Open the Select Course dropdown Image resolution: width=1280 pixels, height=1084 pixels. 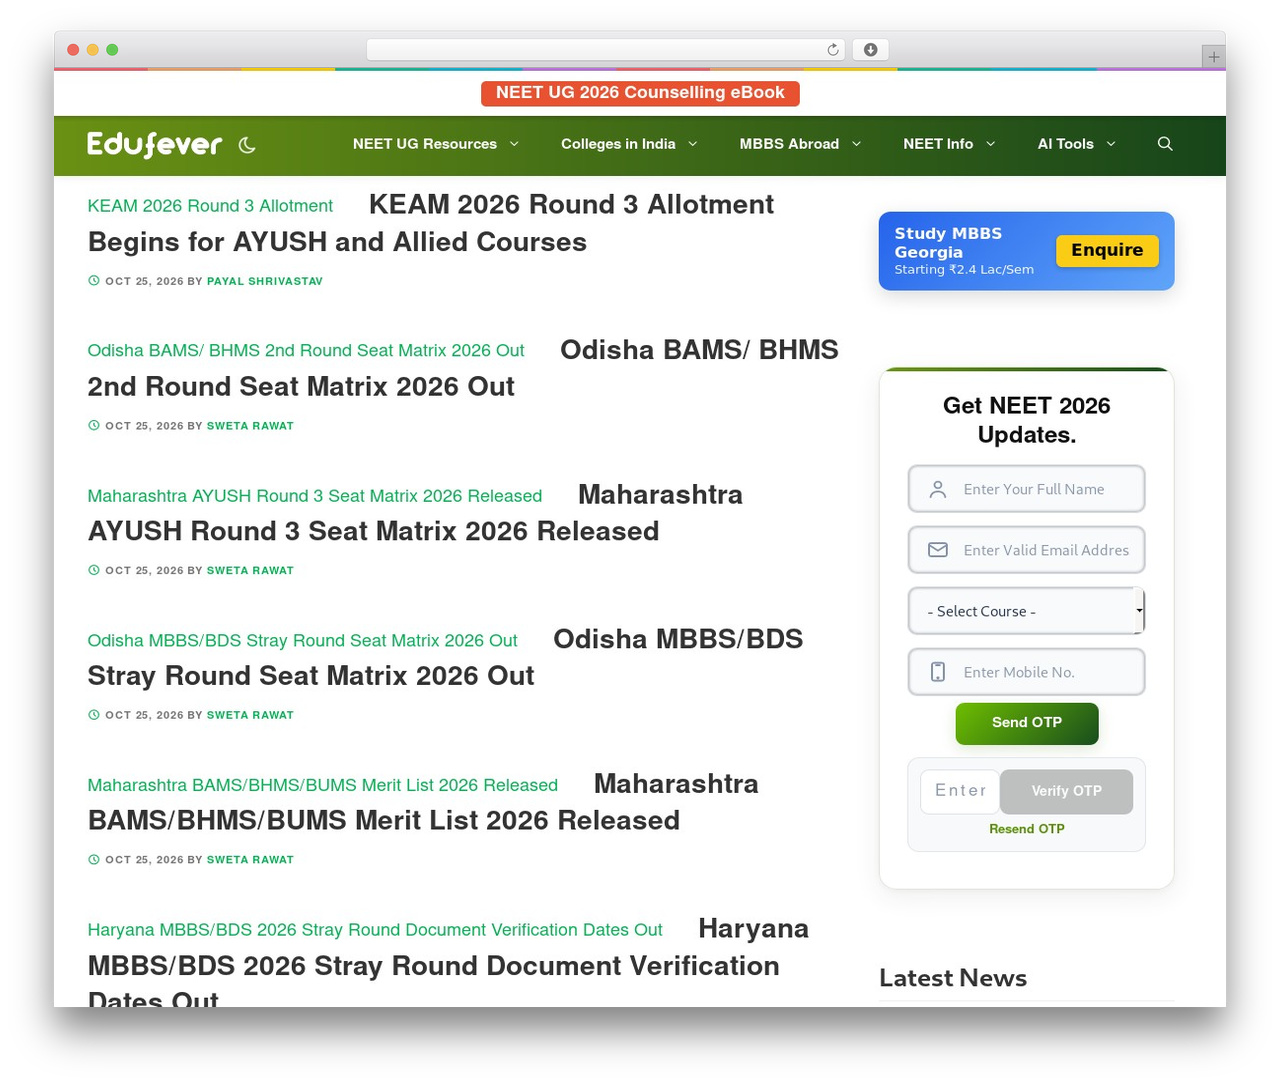[1026, 611]
